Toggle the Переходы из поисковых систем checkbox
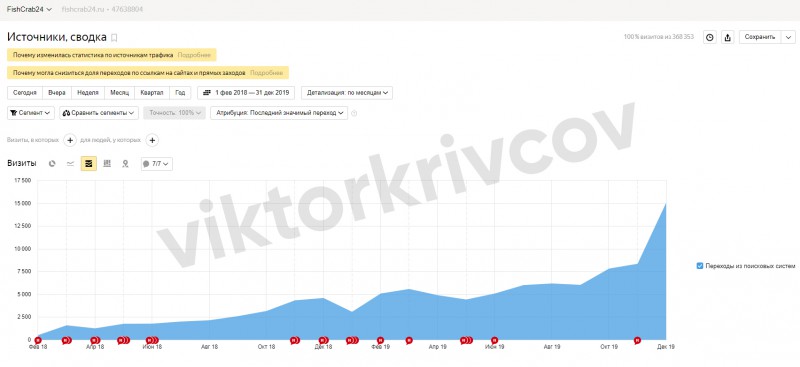 700,266
